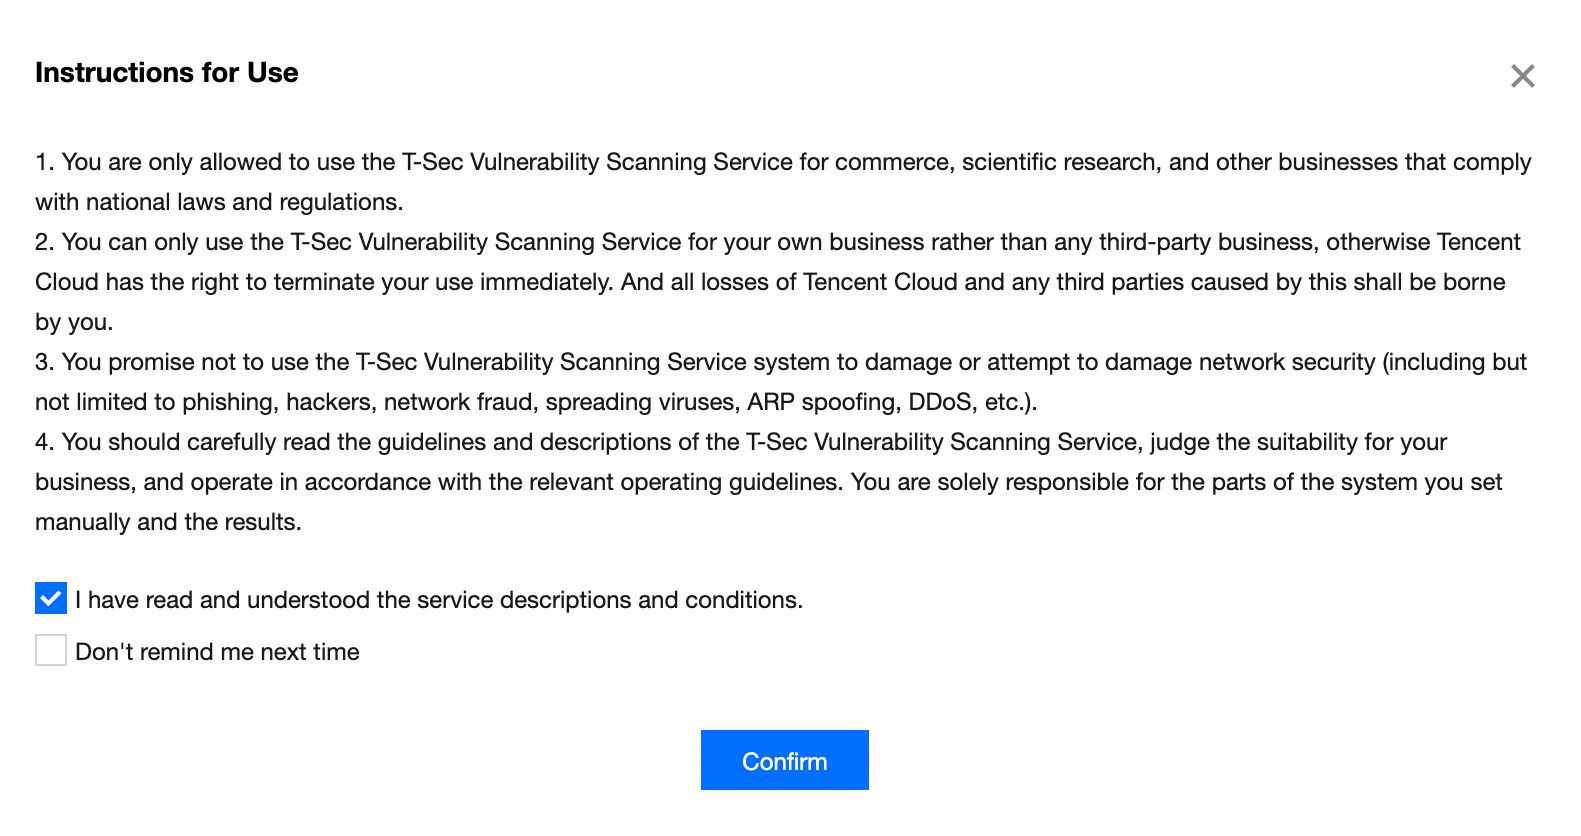Image resolution: width=1581 pixels, height=836 pixels.
Task: Click the "Don't remind me next time" label
Action: tap(217, 652)
